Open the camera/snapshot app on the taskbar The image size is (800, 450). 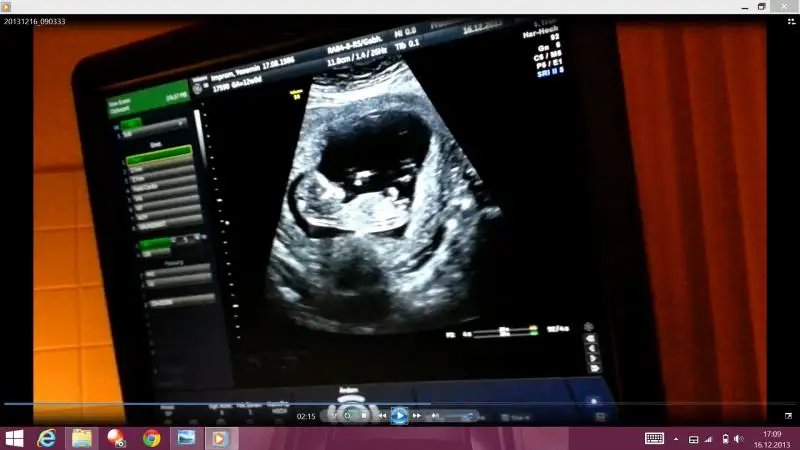[116, 438]
